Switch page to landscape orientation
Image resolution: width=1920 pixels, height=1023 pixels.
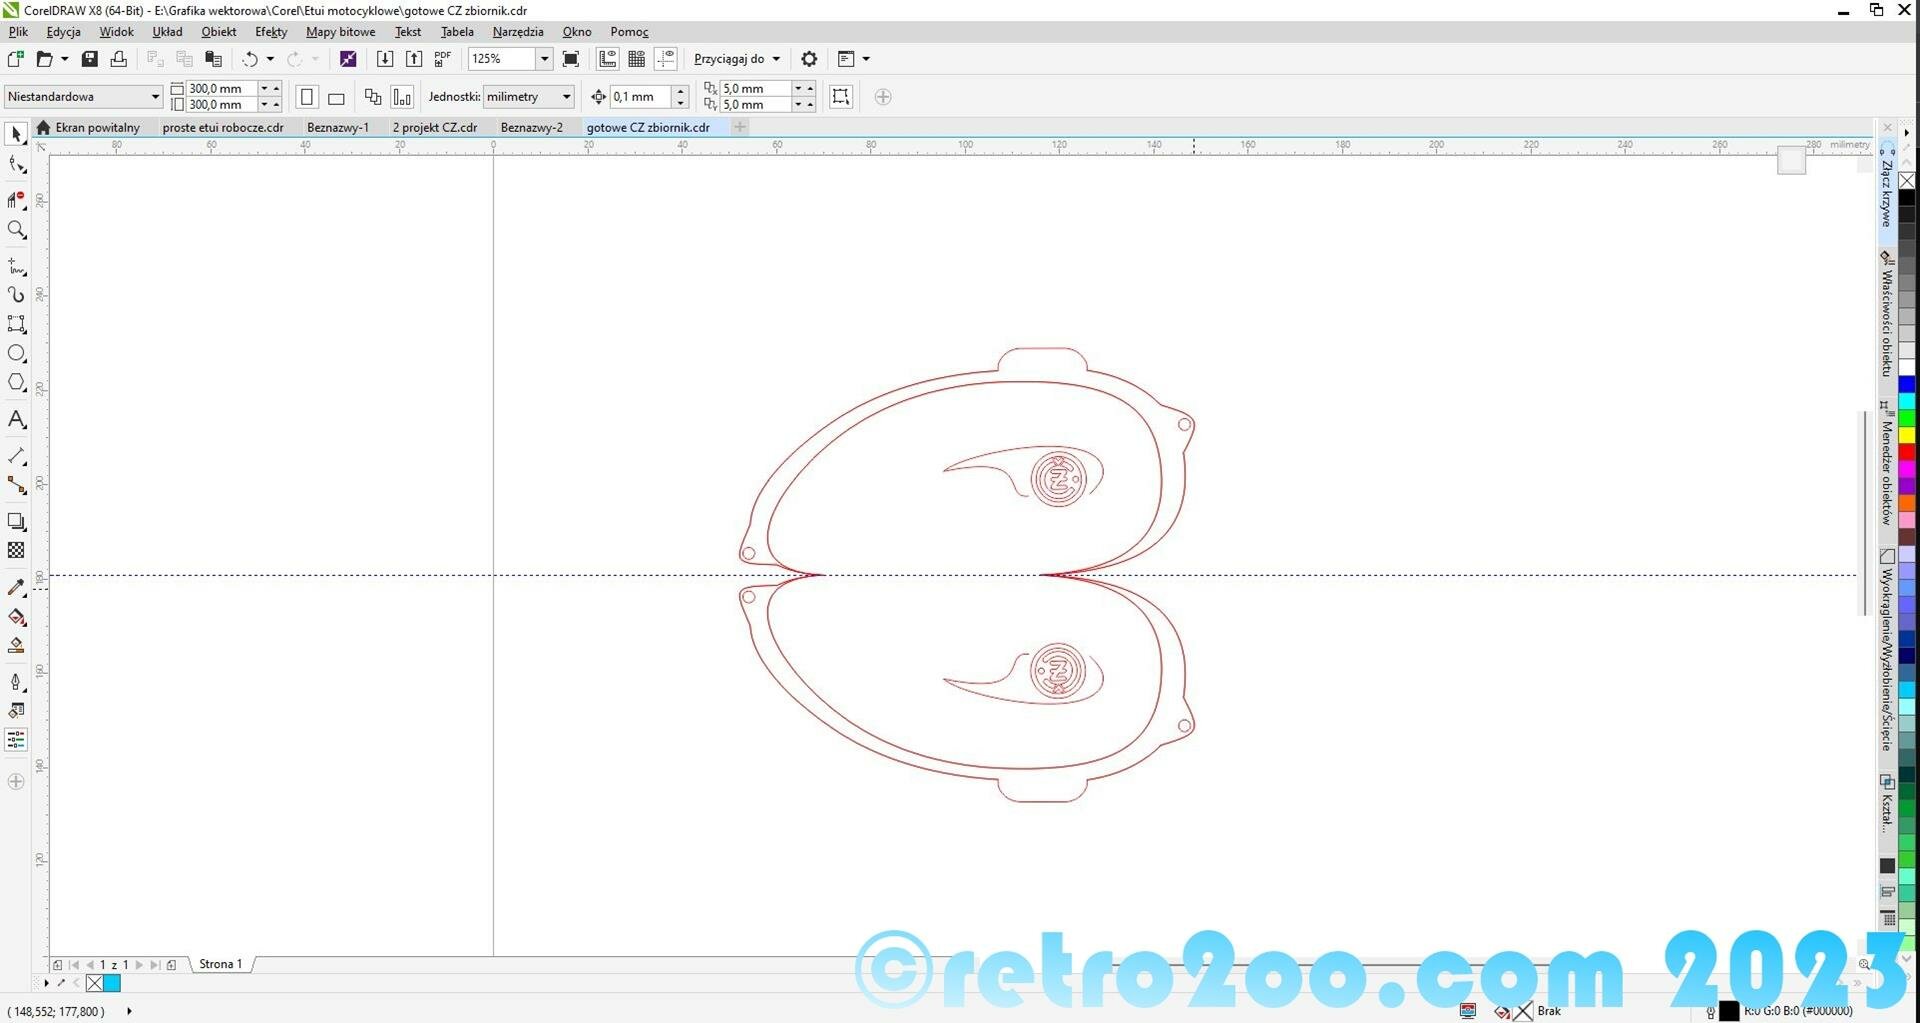(x=336, y=97)
